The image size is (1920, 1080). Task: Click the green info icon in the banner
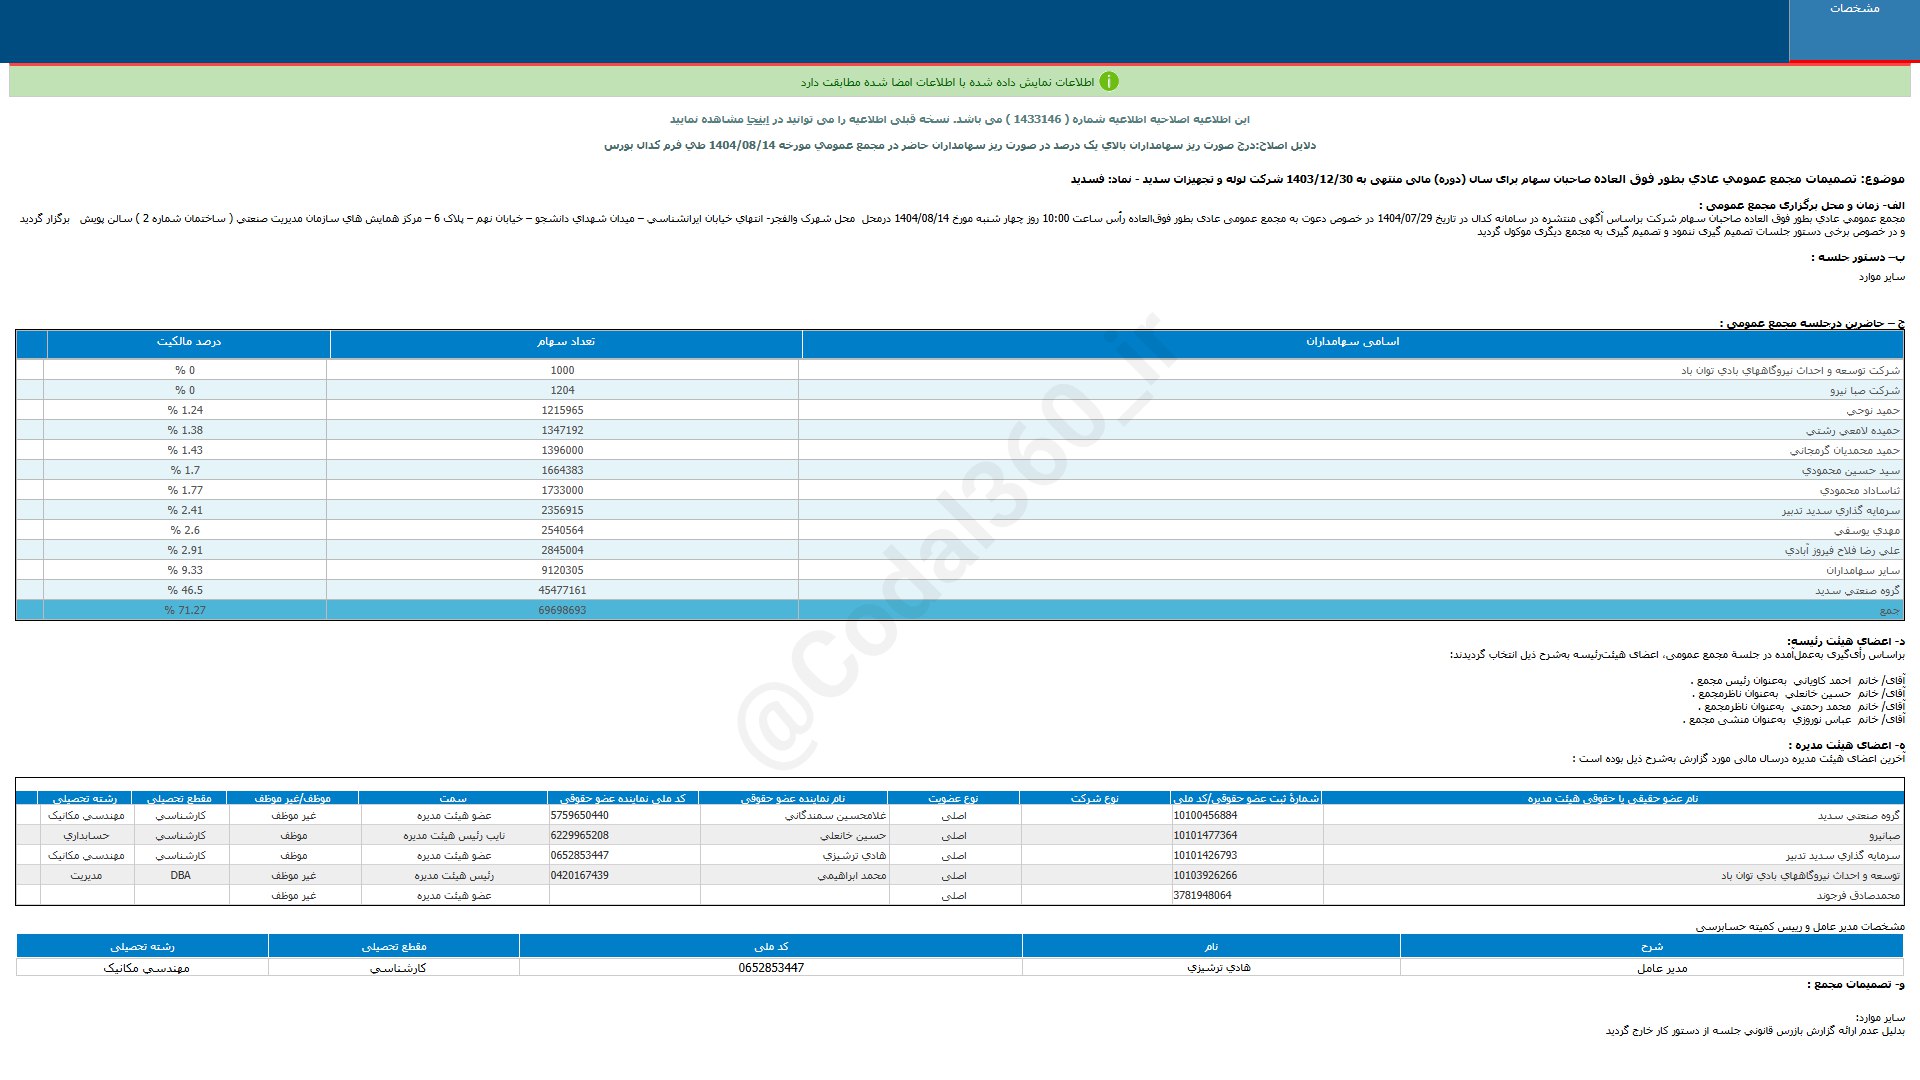[1108, 82]
